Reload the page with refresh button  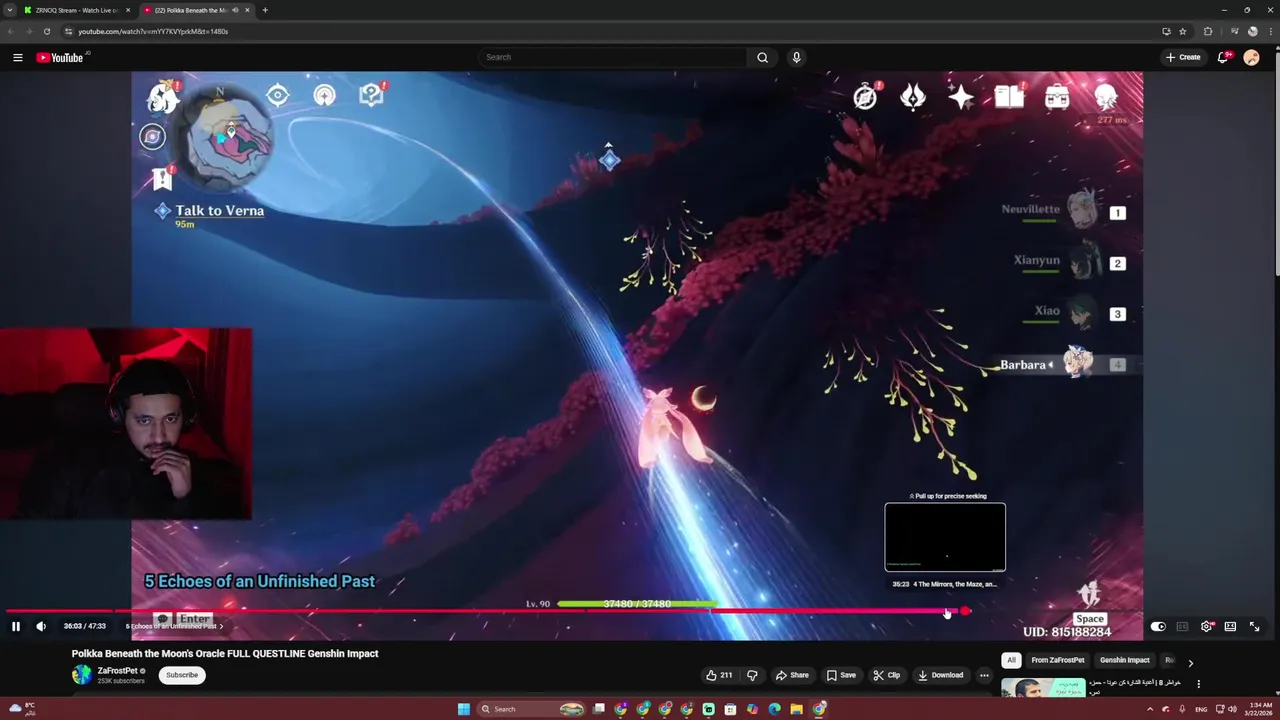click(x=46, y=31)
